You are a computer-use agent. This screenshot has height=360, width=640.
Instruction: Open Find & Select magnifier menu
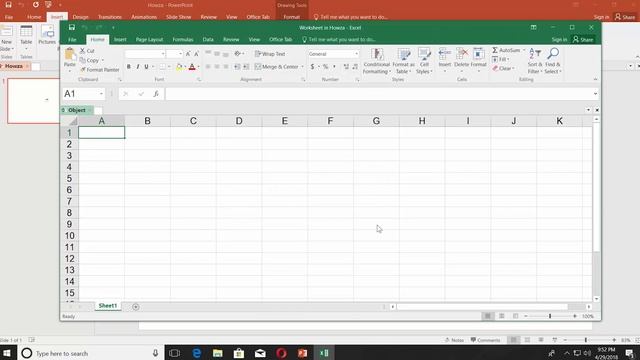click(x=553, y=61)
